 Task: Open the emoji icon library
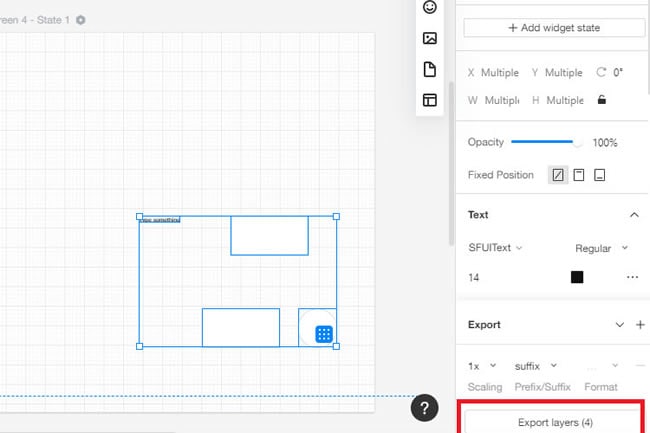point(429,7)
